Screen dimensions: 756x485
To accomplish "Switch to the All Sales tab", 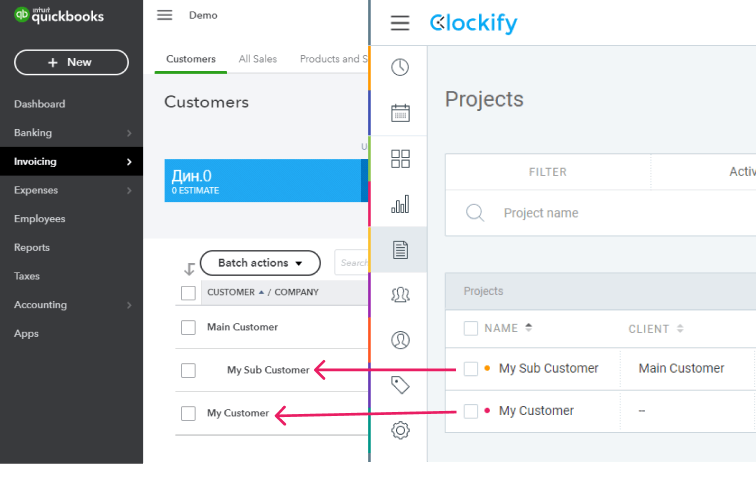I will (x=257, y=59).
